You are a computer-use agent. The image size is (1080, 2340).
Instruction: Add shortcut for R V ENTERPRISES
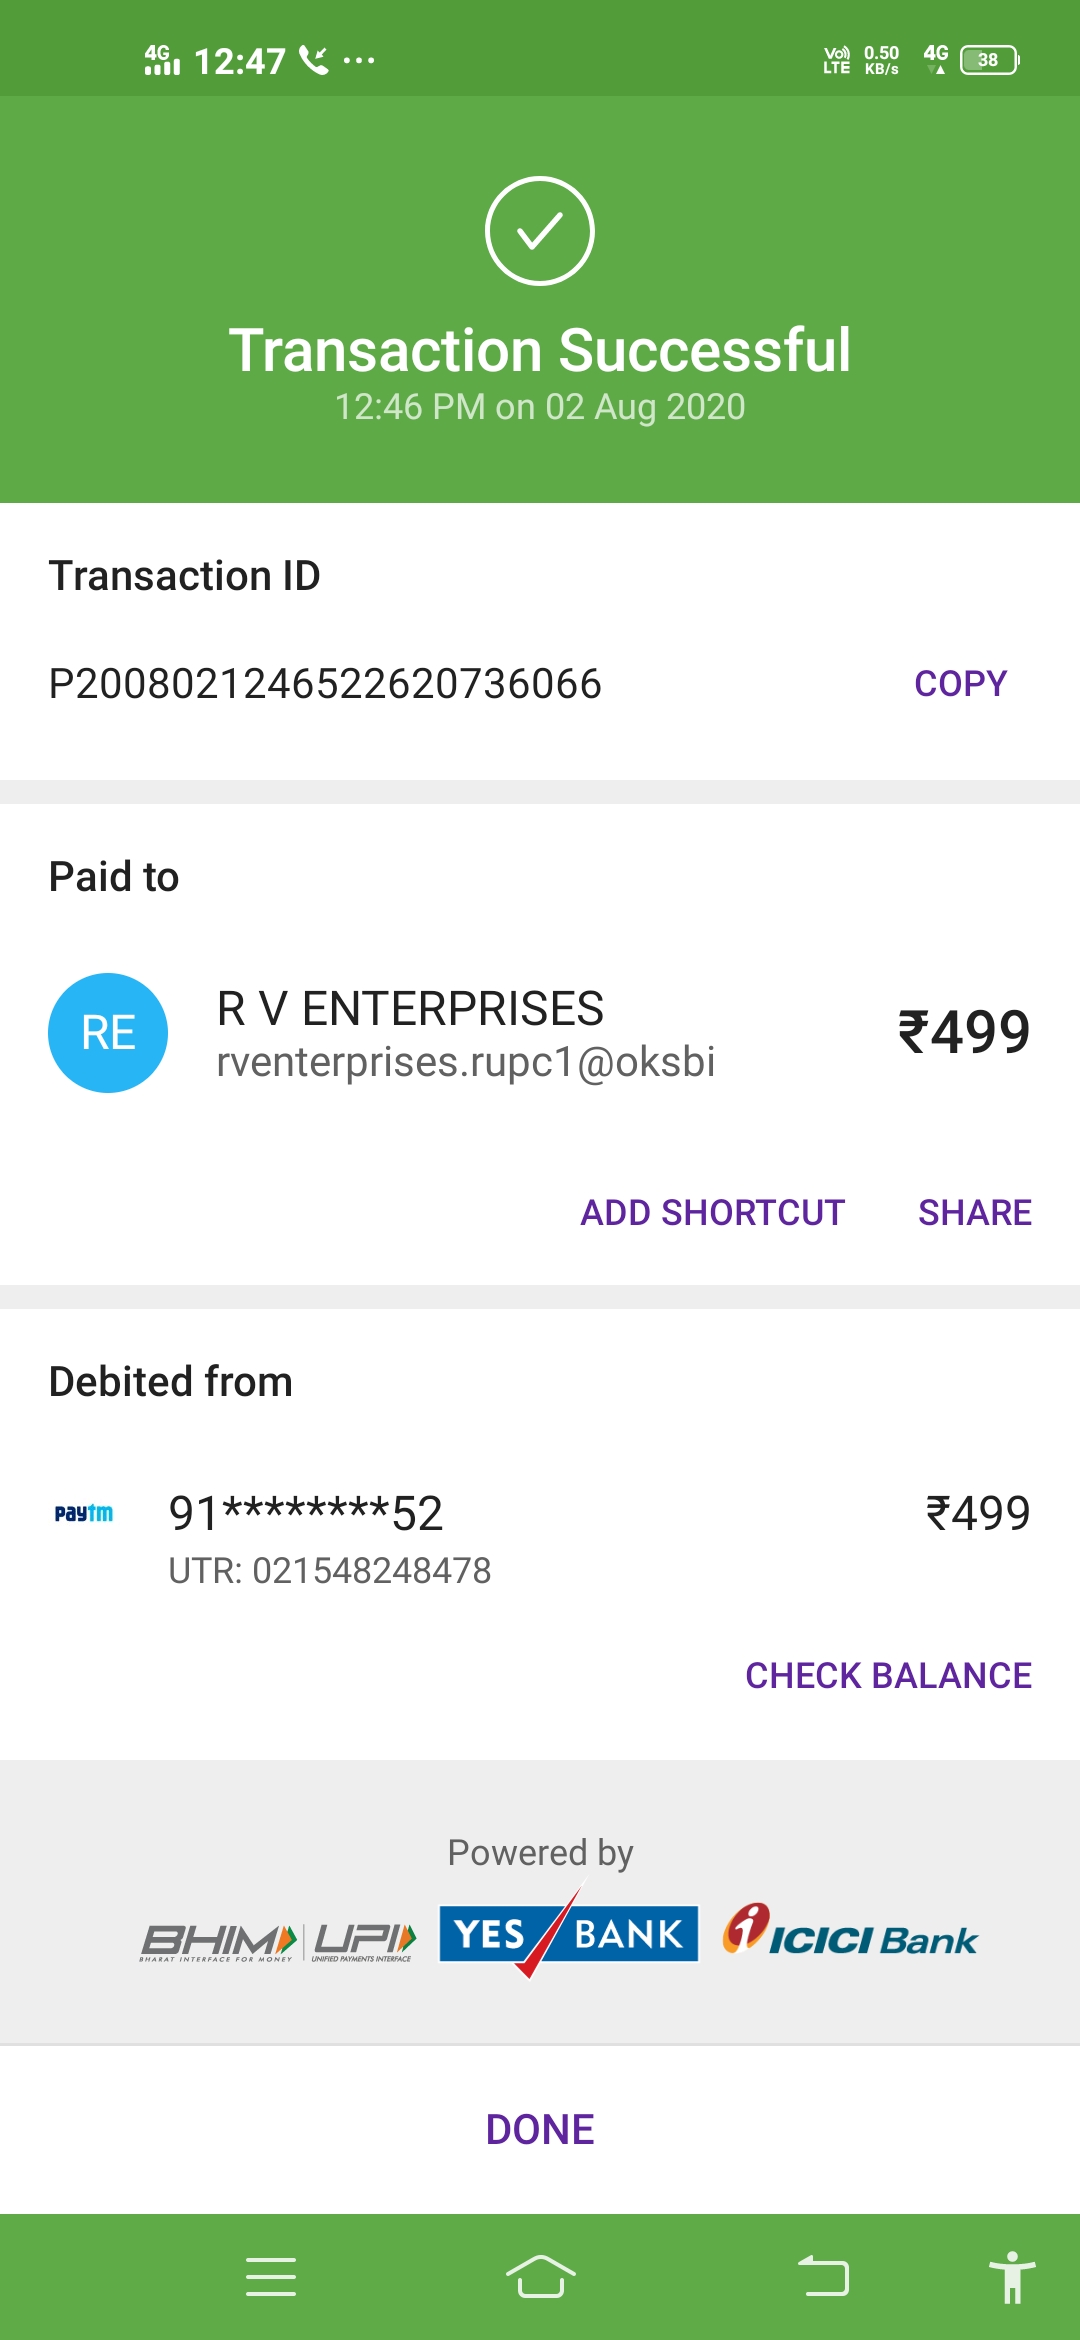click(712, 1213)
